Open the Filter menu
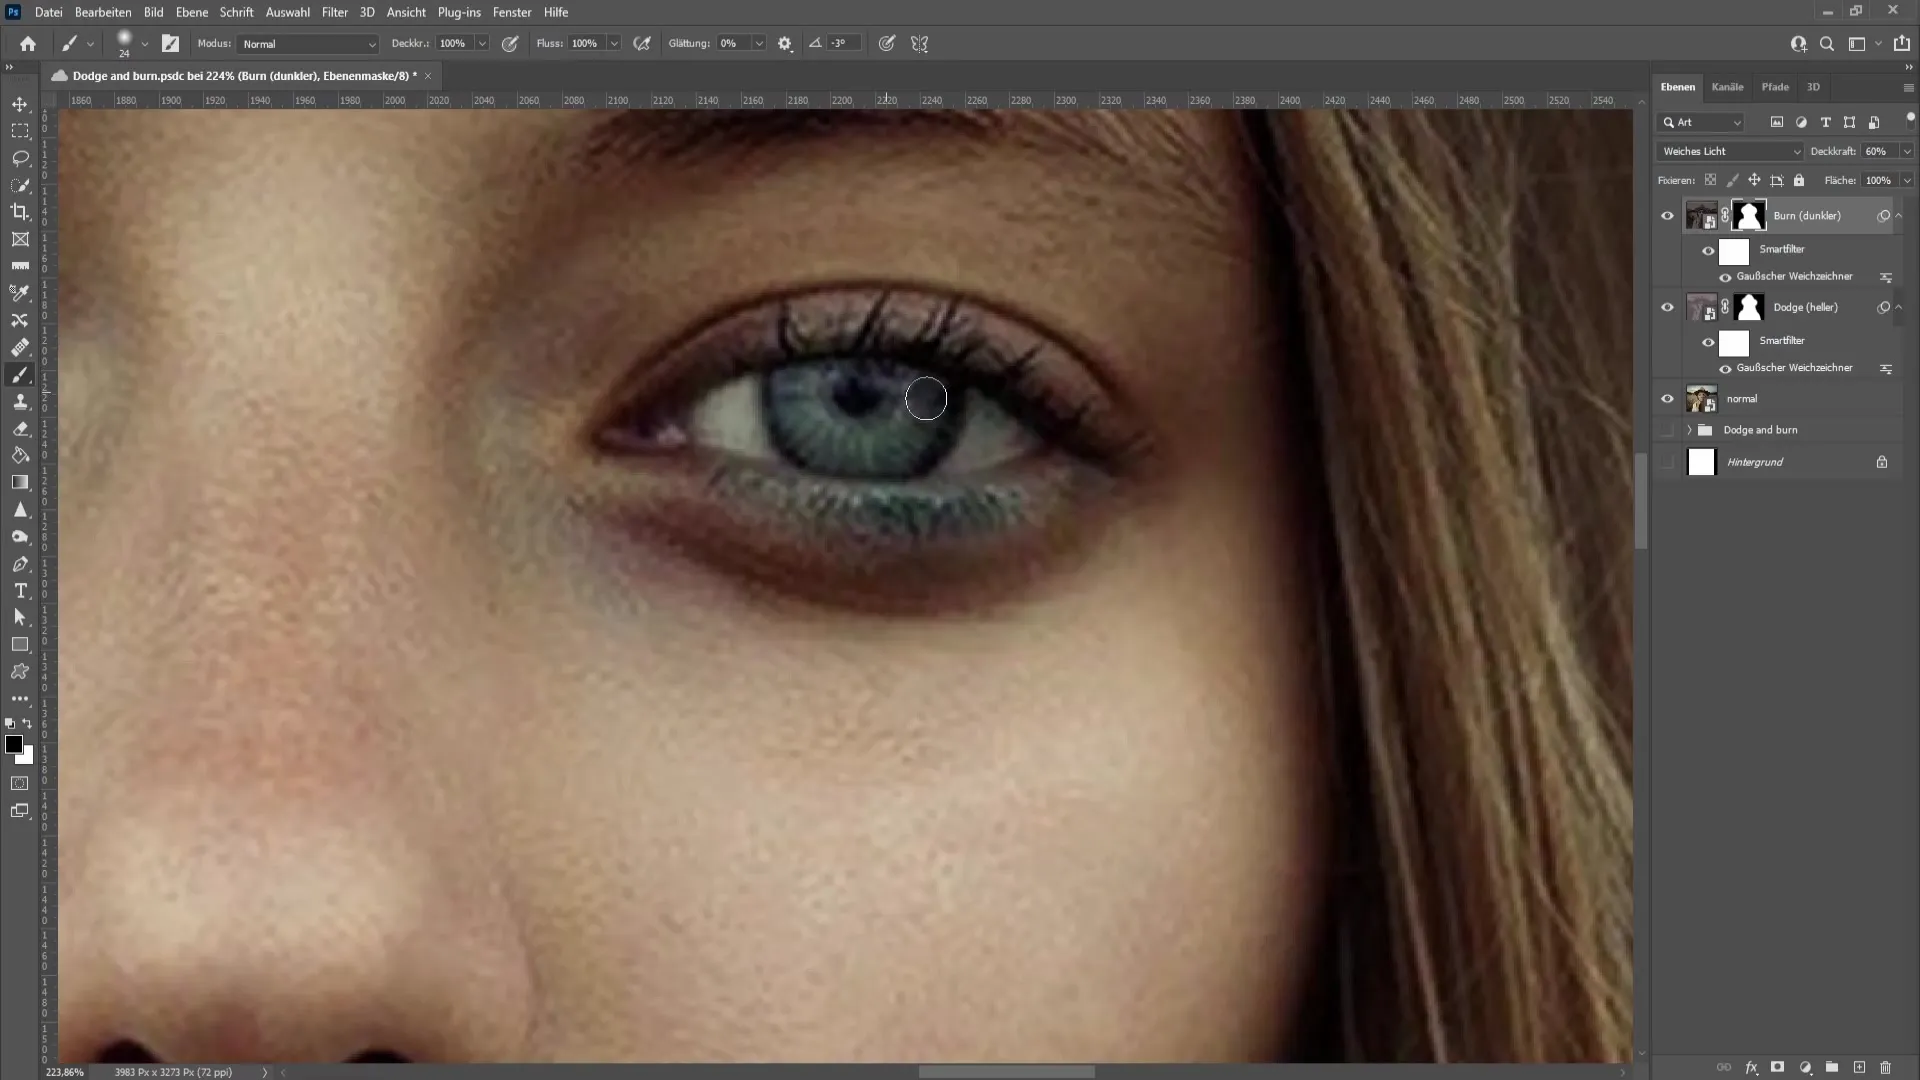1920x1080 pixels. [334, 12]
